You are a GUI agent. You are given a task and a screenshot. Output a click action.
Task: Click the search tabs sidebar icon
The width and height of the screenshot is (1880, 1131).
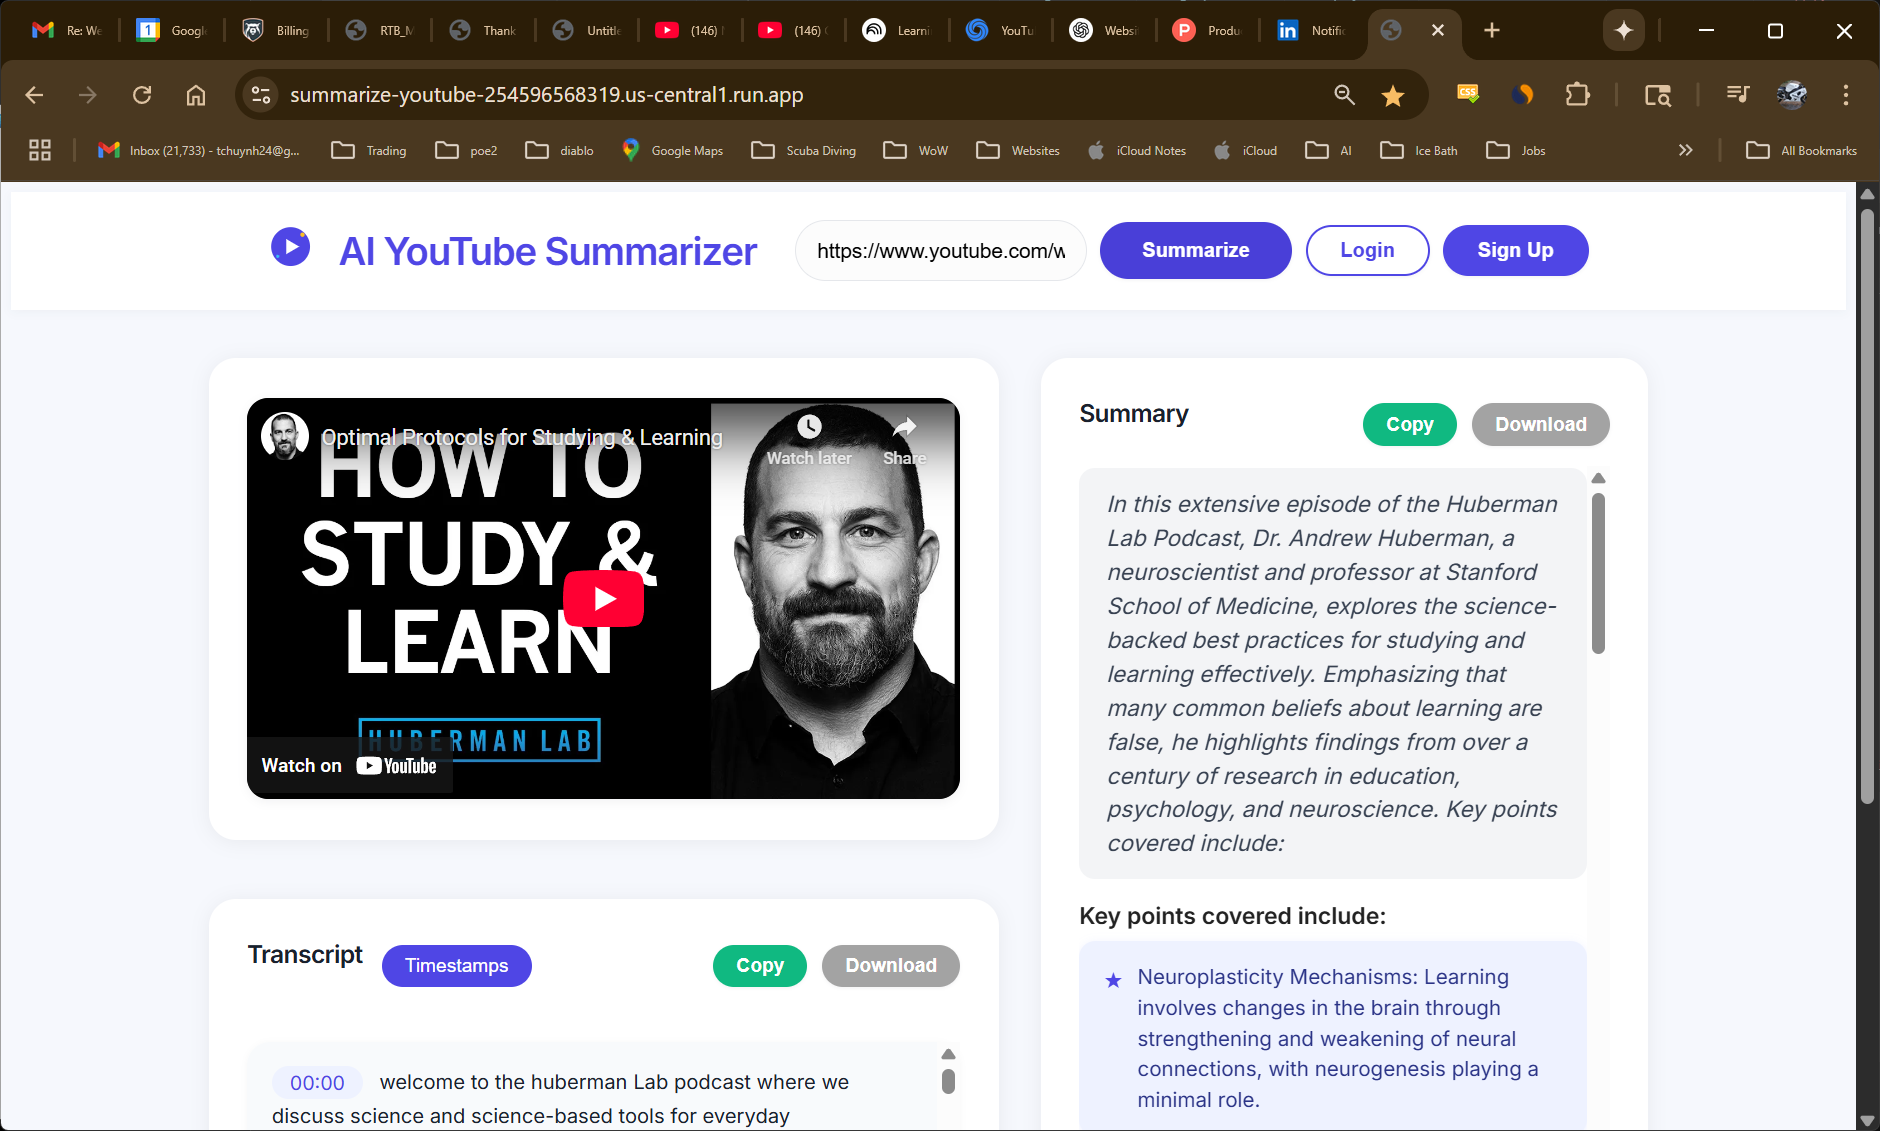click(x=1658, y=95)
